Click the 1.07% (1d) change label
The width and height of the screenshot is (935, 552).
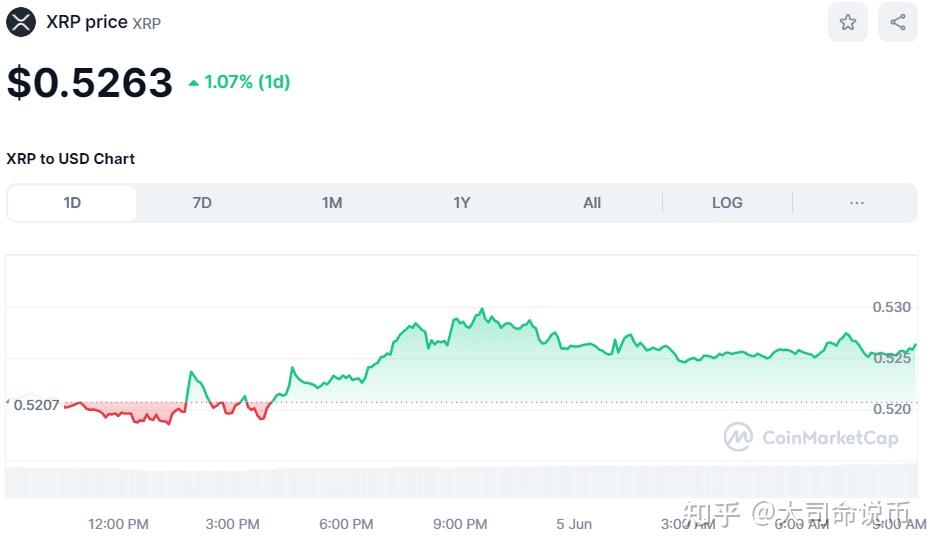(x=247, y=82)
